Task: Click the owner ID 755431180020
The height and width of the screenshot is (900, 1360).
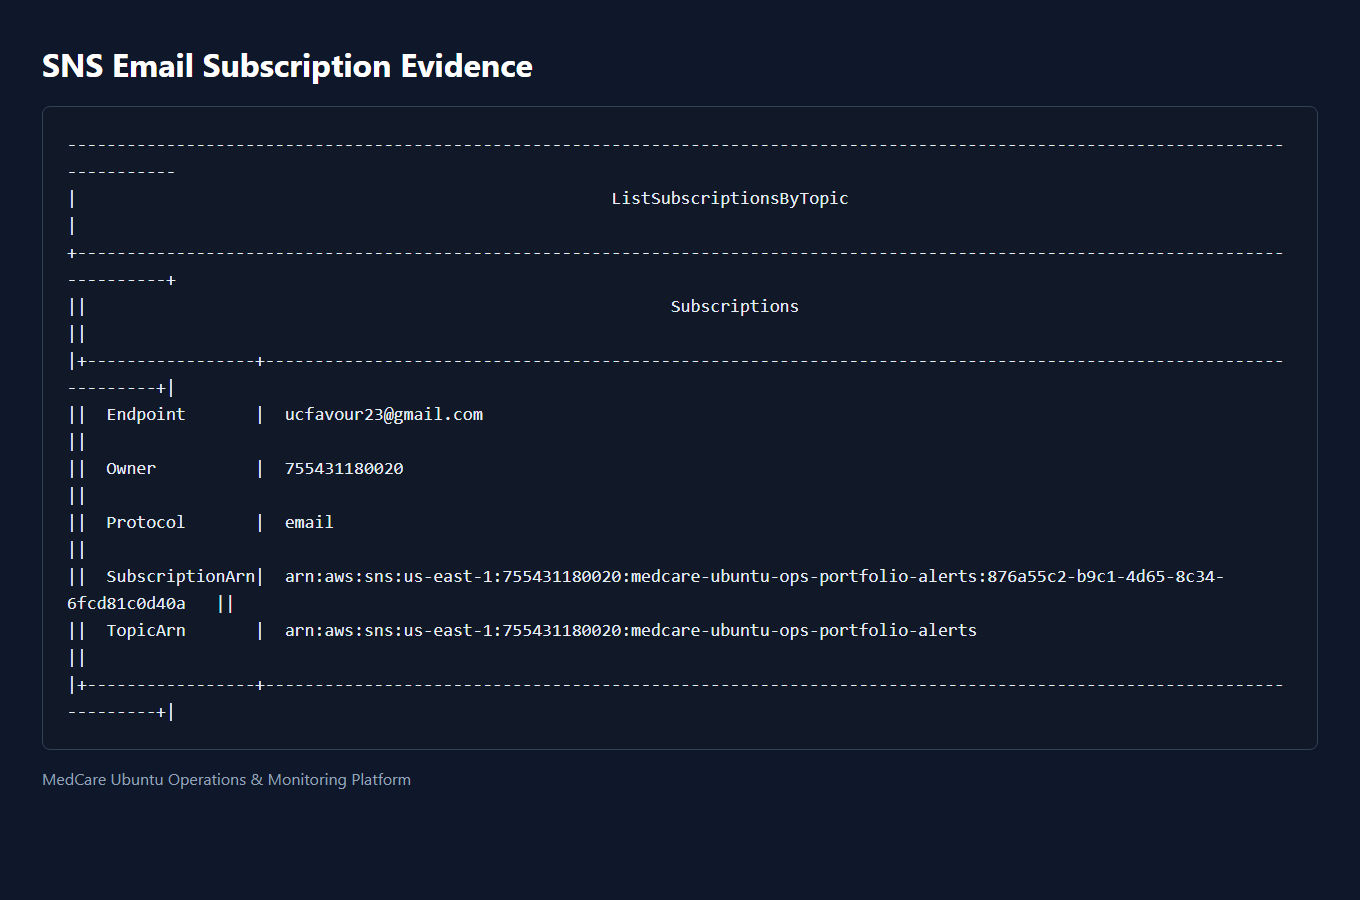Action: [x=344, y=468]
